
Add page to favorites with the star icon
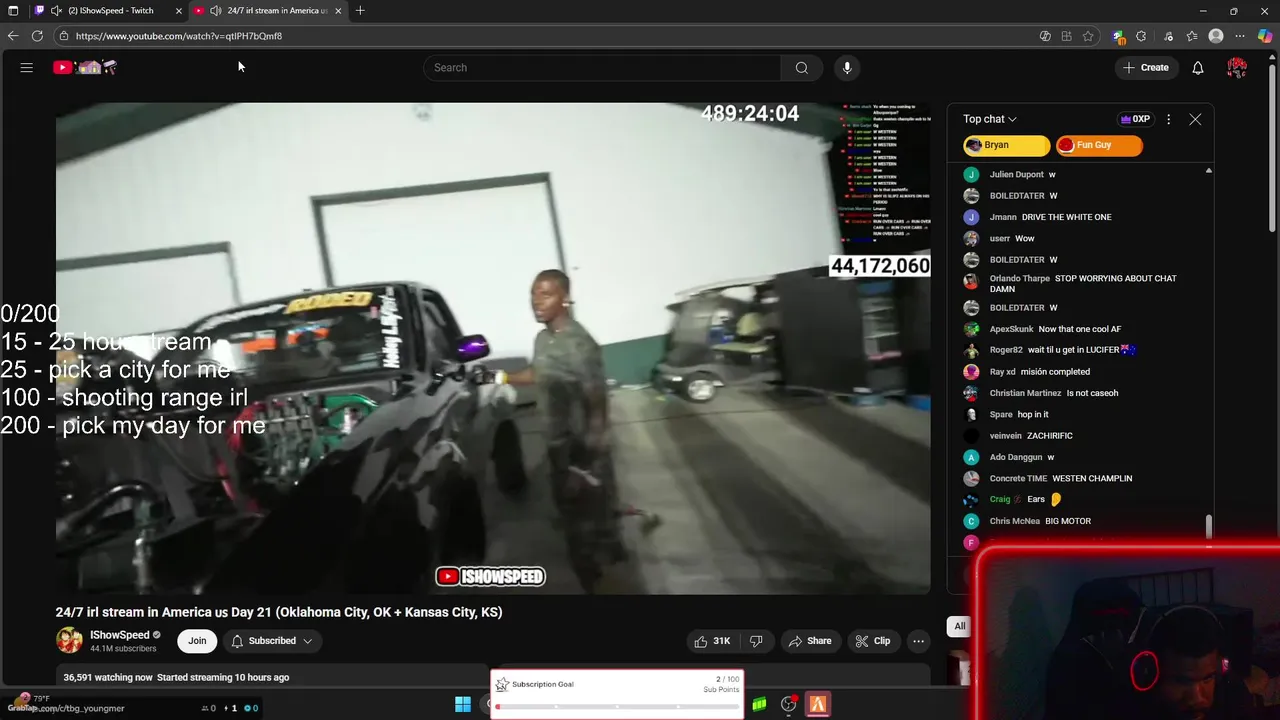(1088, 36)
